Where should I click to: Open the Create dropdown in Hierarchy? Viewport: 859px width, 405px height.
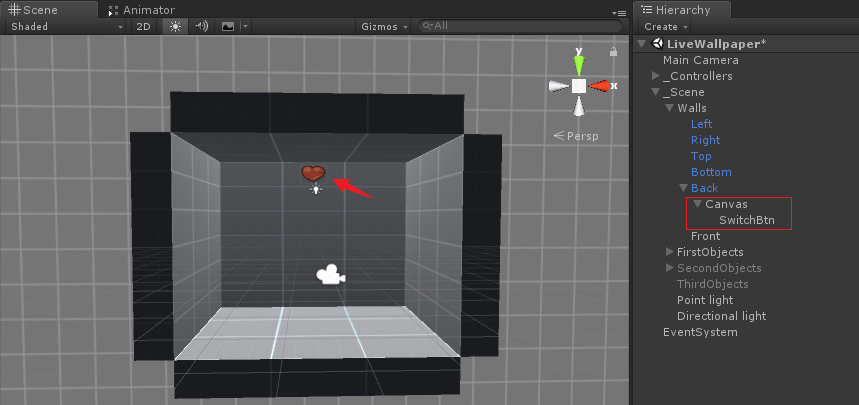666,26
